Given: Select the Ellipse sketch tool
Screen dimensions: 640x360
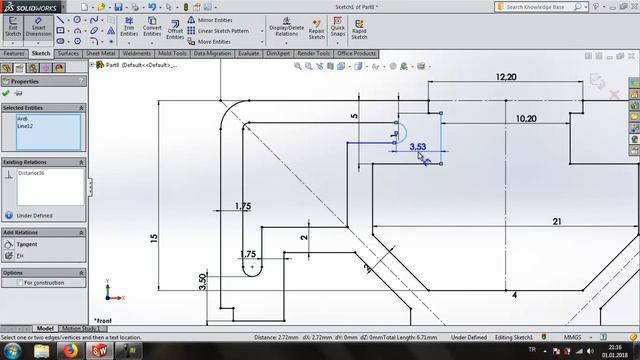Looking at the screenshot, I should point(94,31).
